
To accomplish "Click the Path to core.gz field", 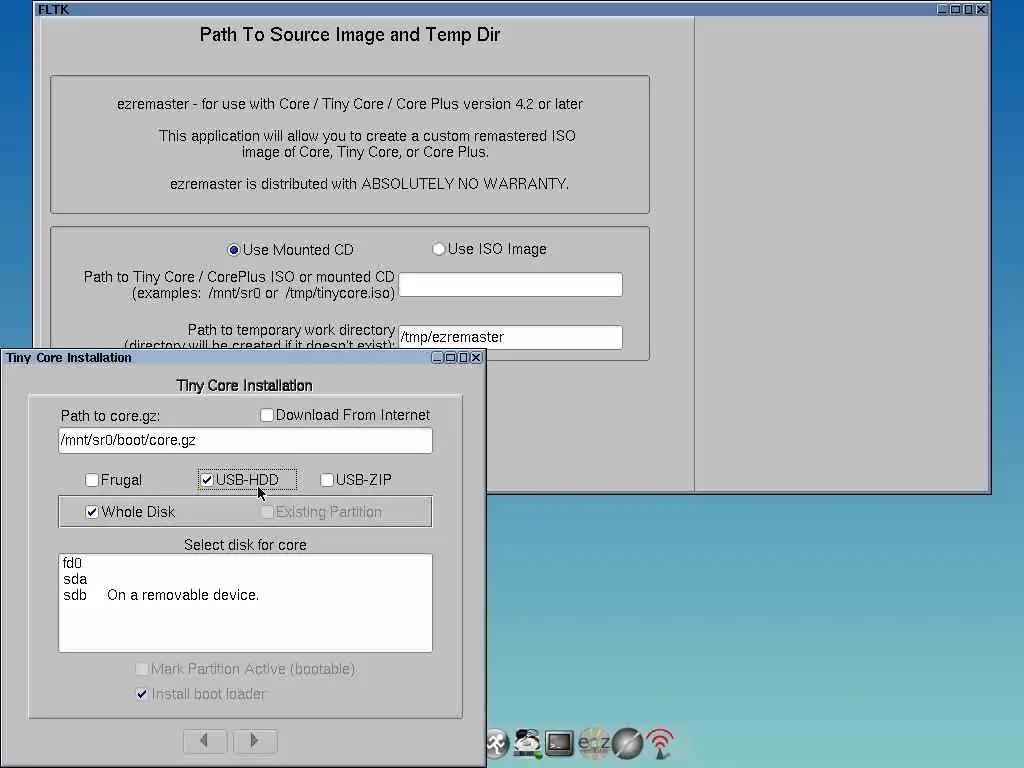I will coord(246,440).
